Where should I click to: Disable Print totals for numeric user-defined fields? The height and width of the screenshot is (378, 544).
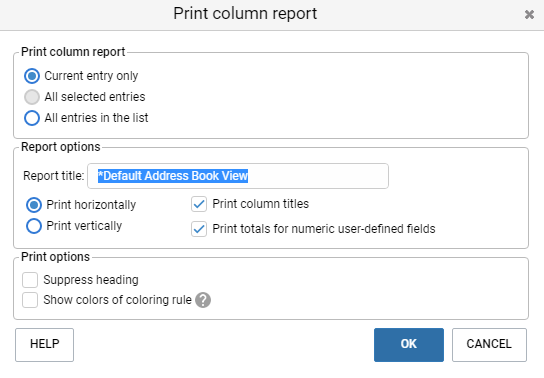199,229
